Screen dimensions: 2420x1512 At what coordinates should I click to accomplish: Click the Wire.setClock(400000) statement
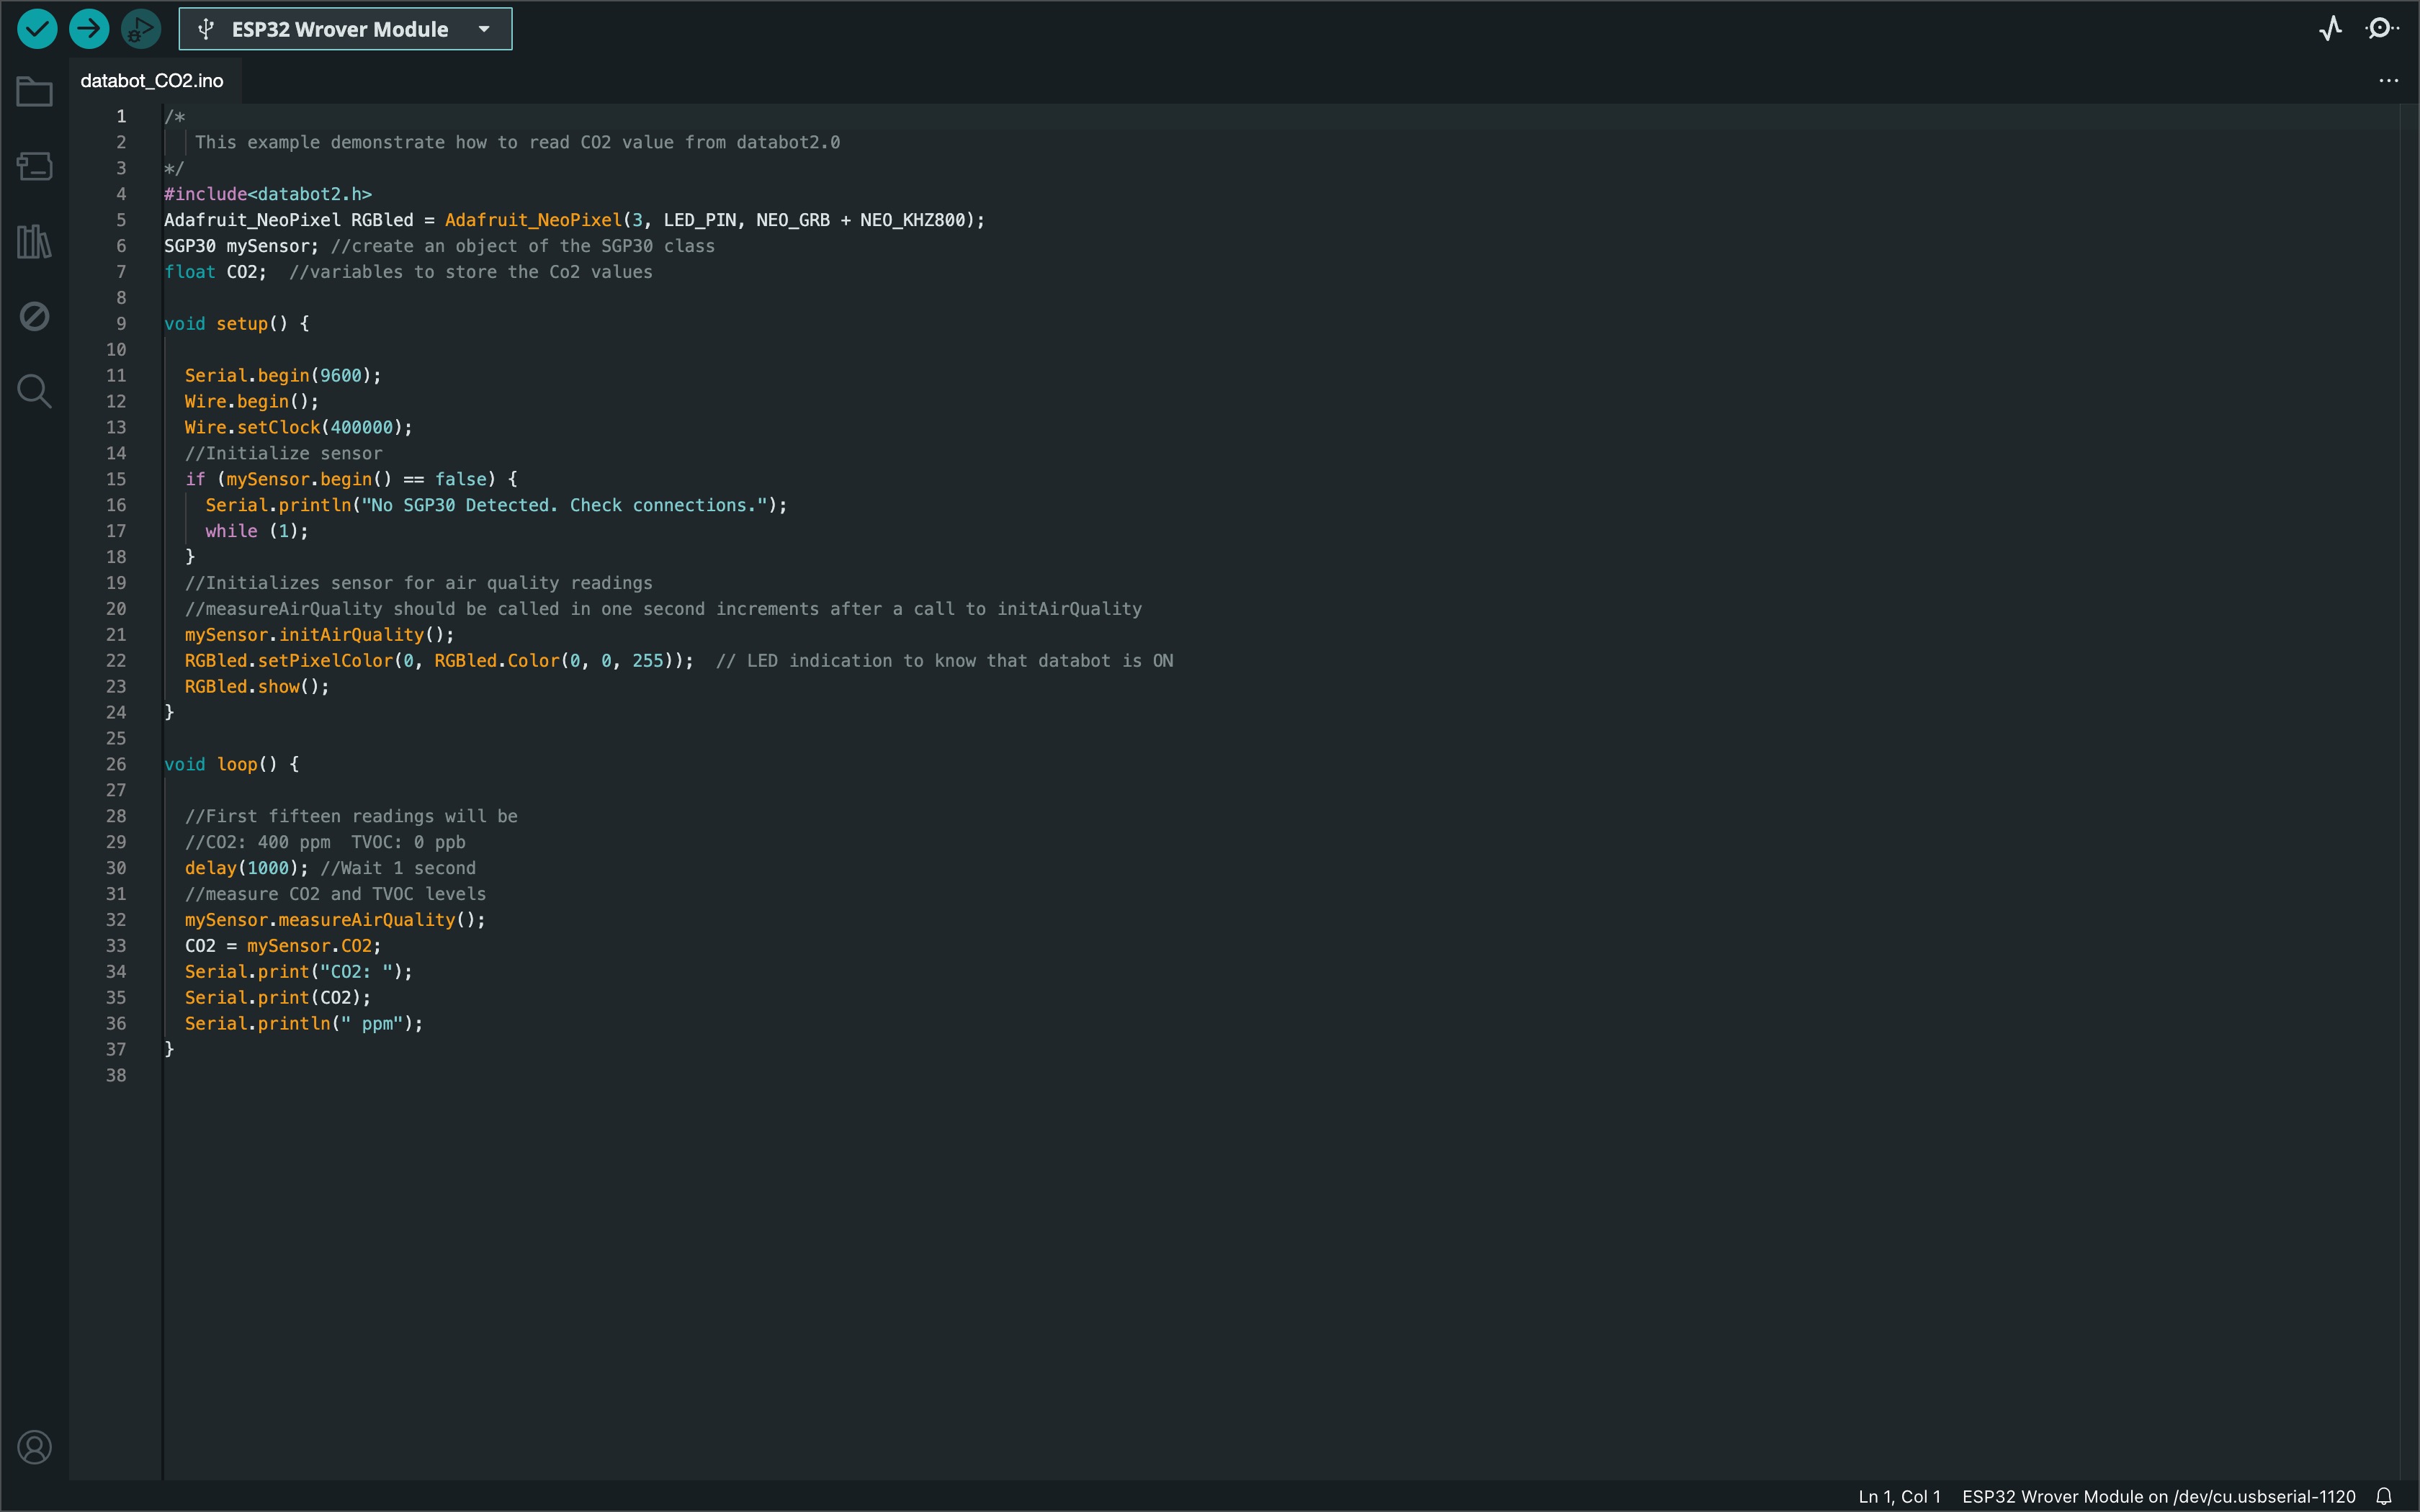click(x=298, y=428)
